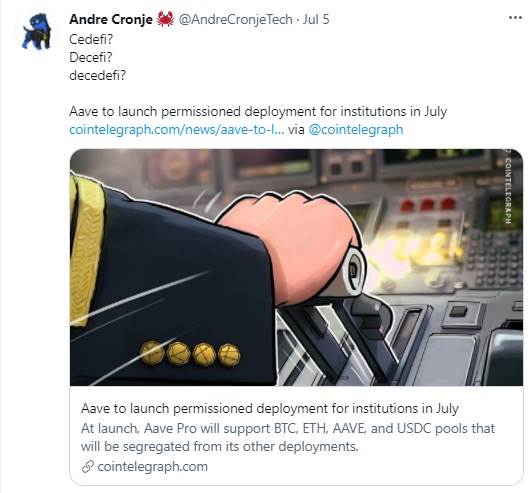Click the red warning lights in cockpit image
530x493 pixels.
click(x=428, y=204)
